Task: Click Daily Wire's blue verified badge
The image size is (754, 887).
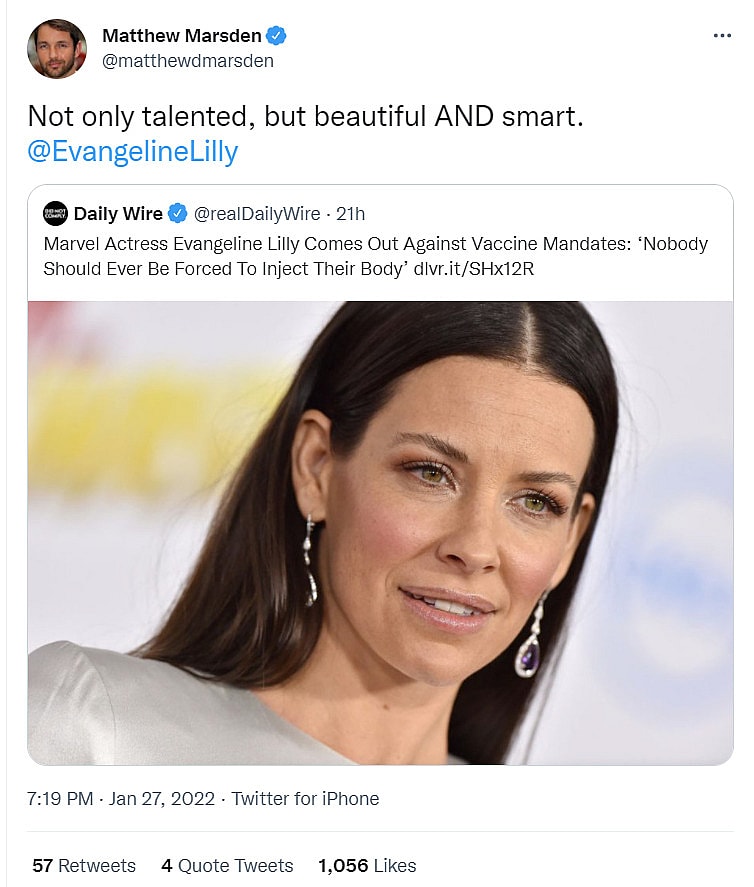Action: [177, 213]
